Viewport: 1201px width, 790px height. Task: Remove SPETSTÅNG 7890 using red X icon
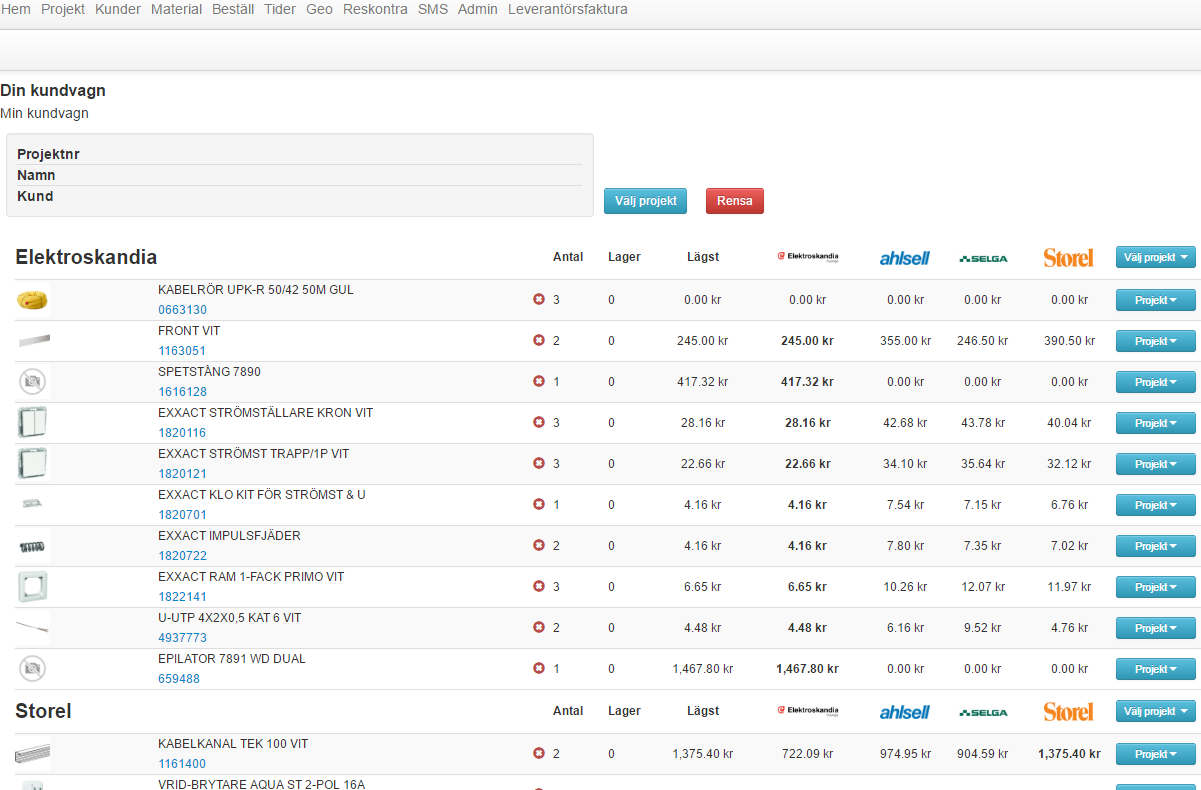click(539, 381)
